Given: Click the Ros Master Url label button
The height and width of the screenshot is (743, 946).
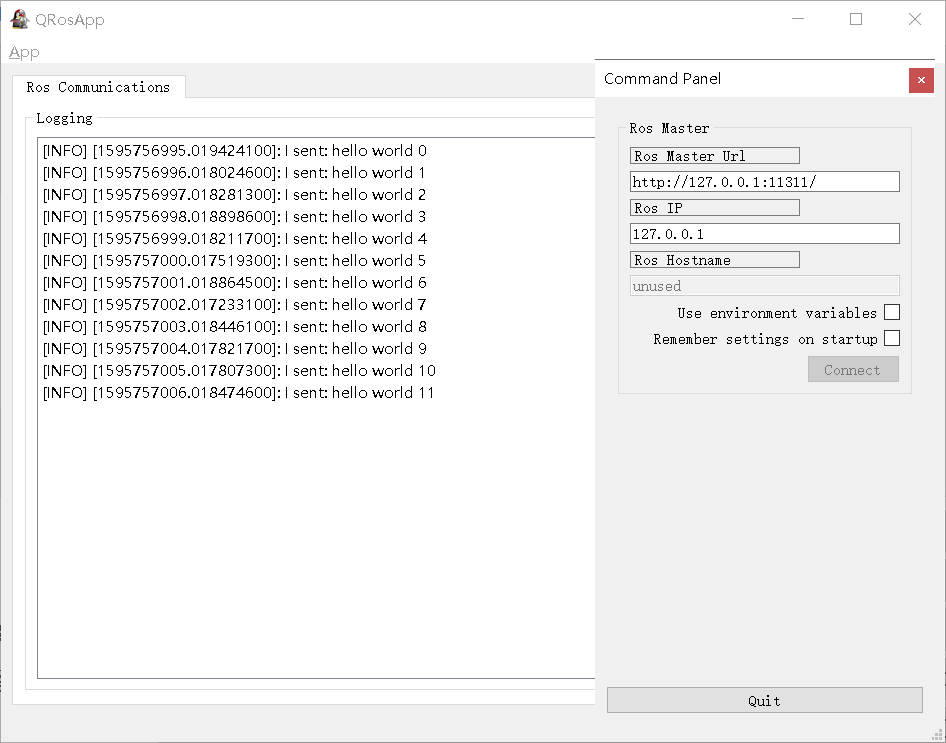Looking at the screenshot, I should 714,155.
